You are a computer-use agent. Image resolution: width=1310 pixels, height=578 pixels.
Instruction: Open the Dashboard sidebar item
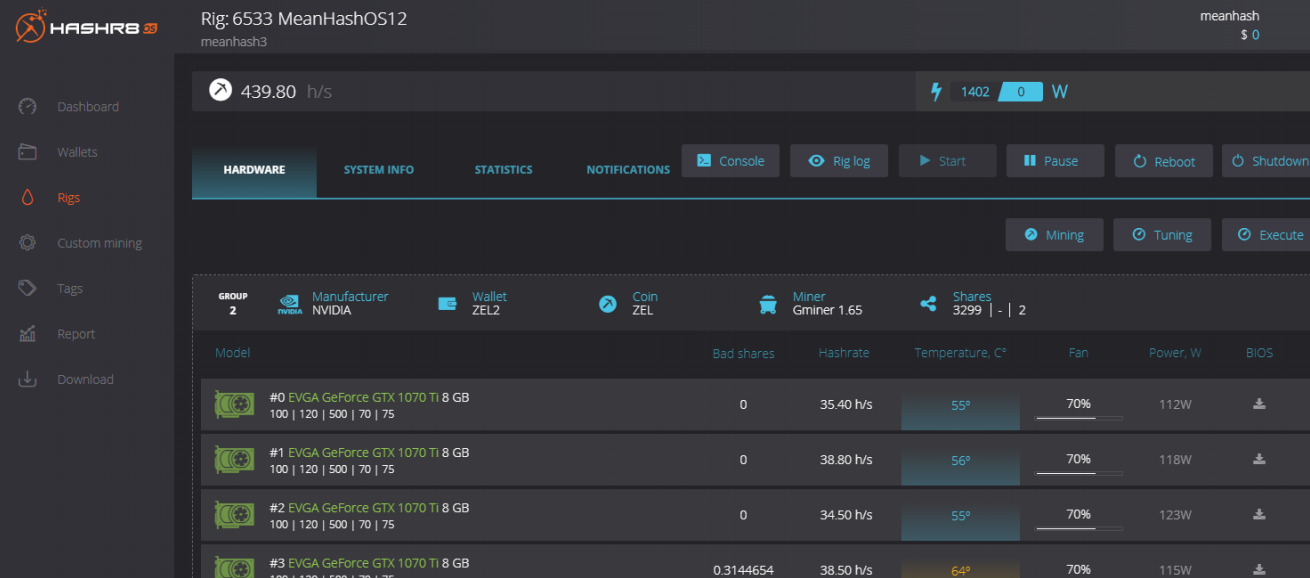point(88,107)
